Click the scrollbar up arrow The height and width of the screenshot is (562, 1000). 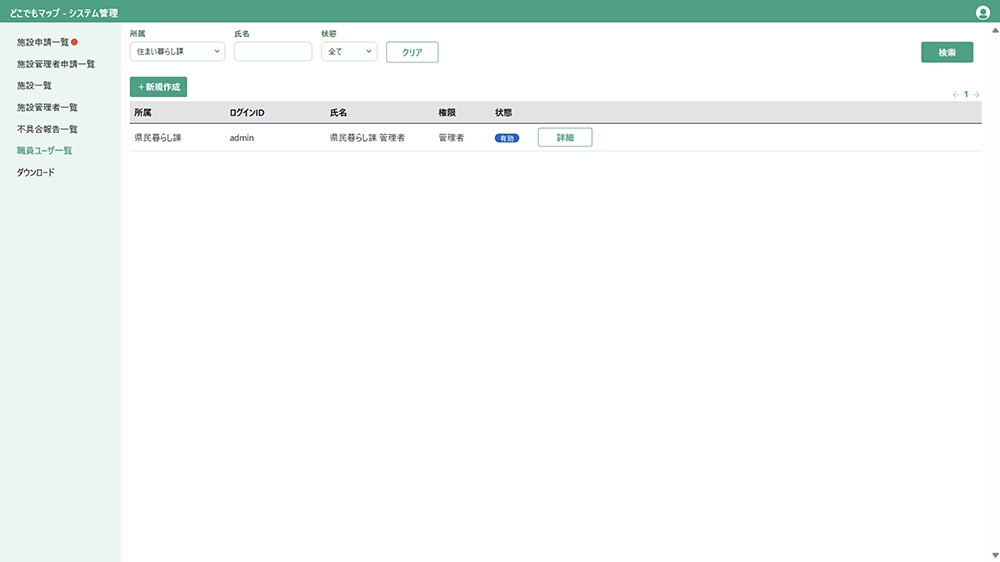click(x=995, y=30)
